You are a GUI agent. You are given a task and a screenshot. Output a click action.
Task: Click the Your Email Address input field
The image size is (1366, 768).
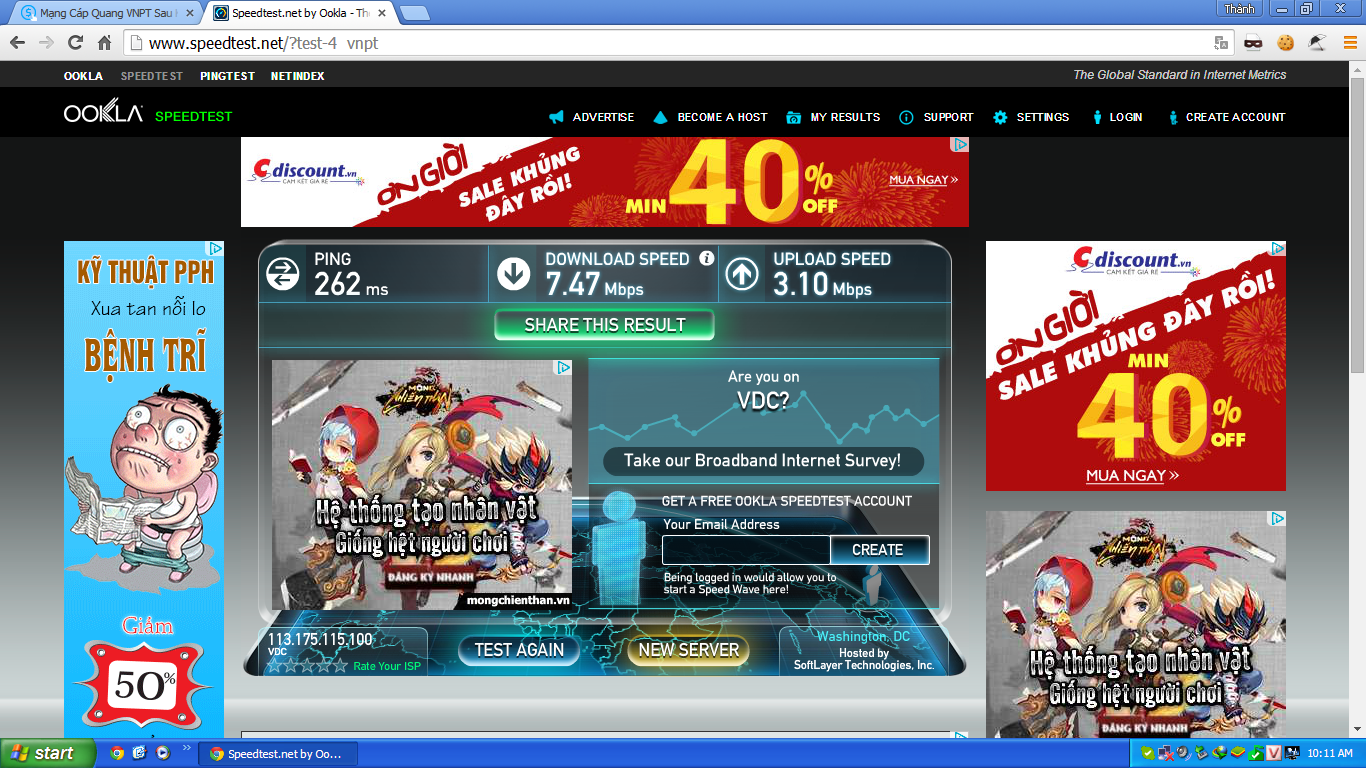(746, 550)
